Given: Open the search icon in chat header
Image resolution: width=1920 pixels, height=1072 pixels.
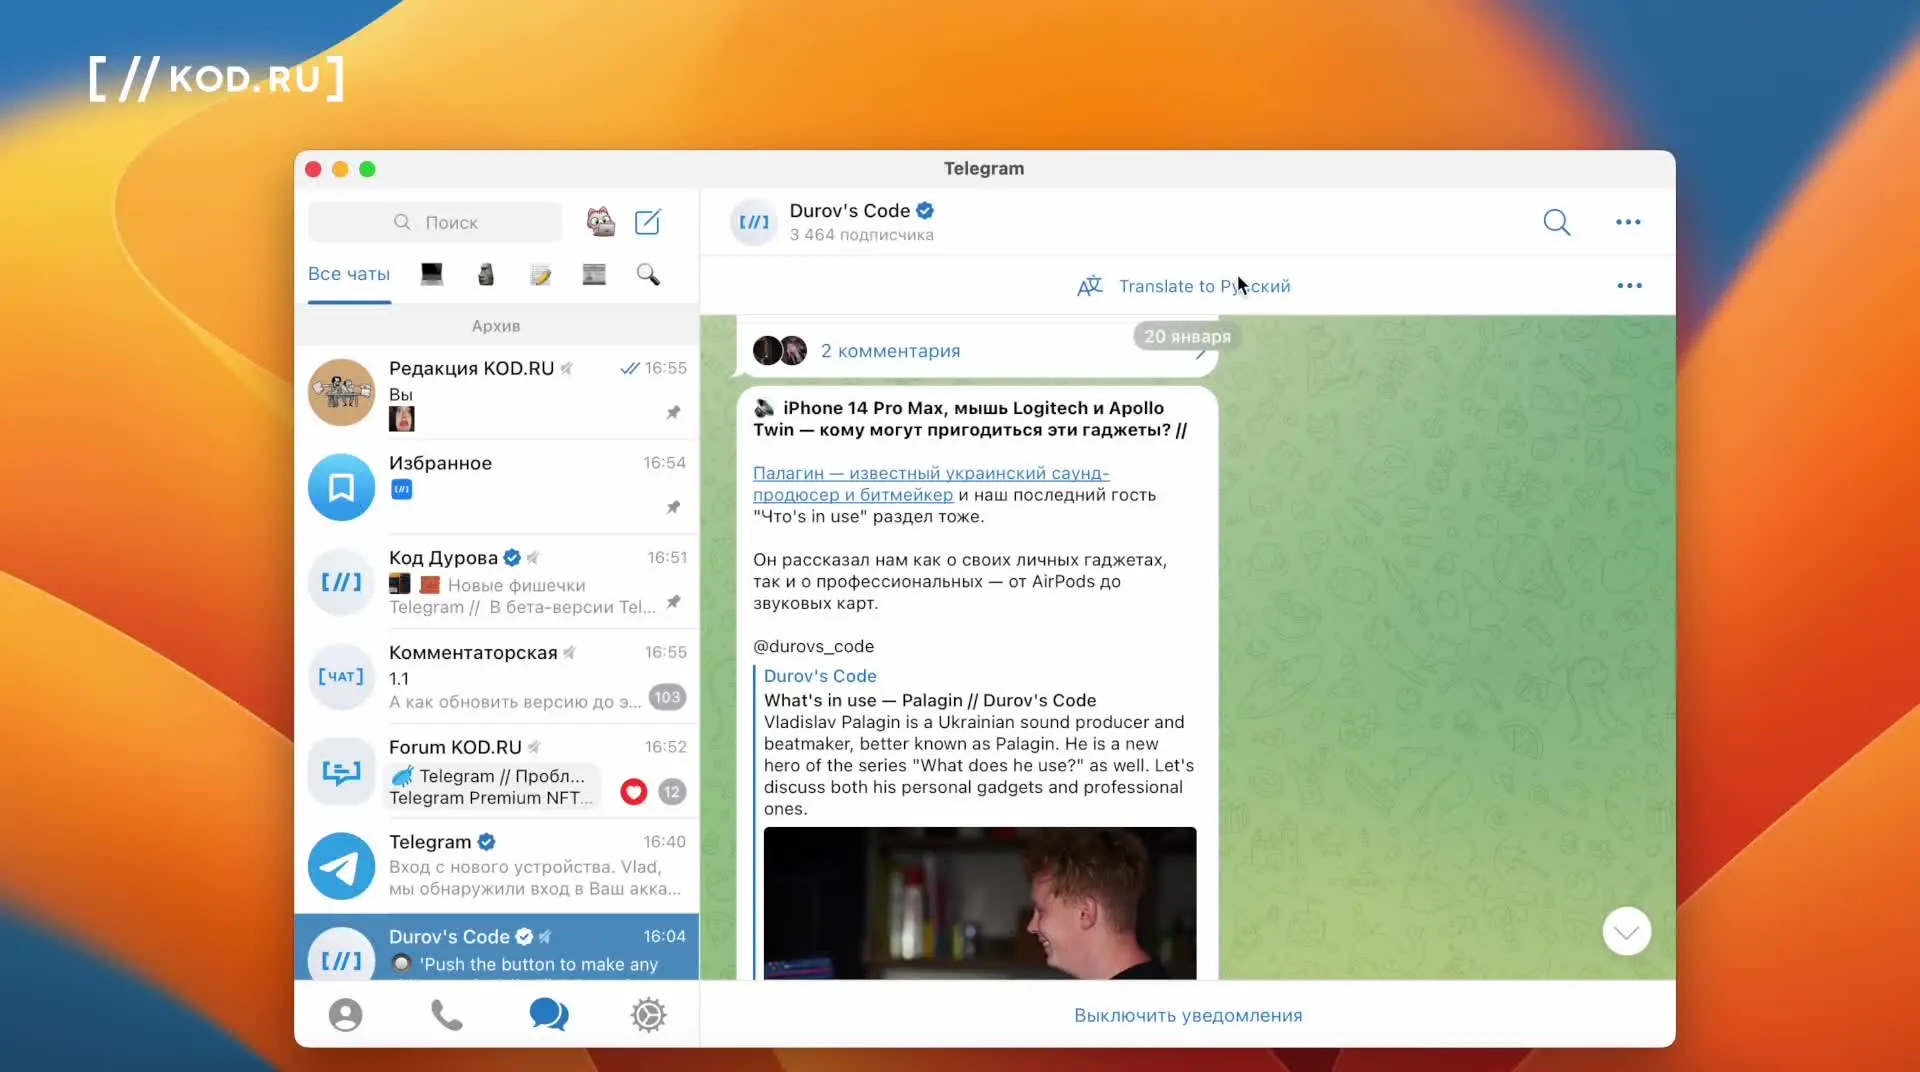Looking at the screenshot, I should pos(1556,222).
